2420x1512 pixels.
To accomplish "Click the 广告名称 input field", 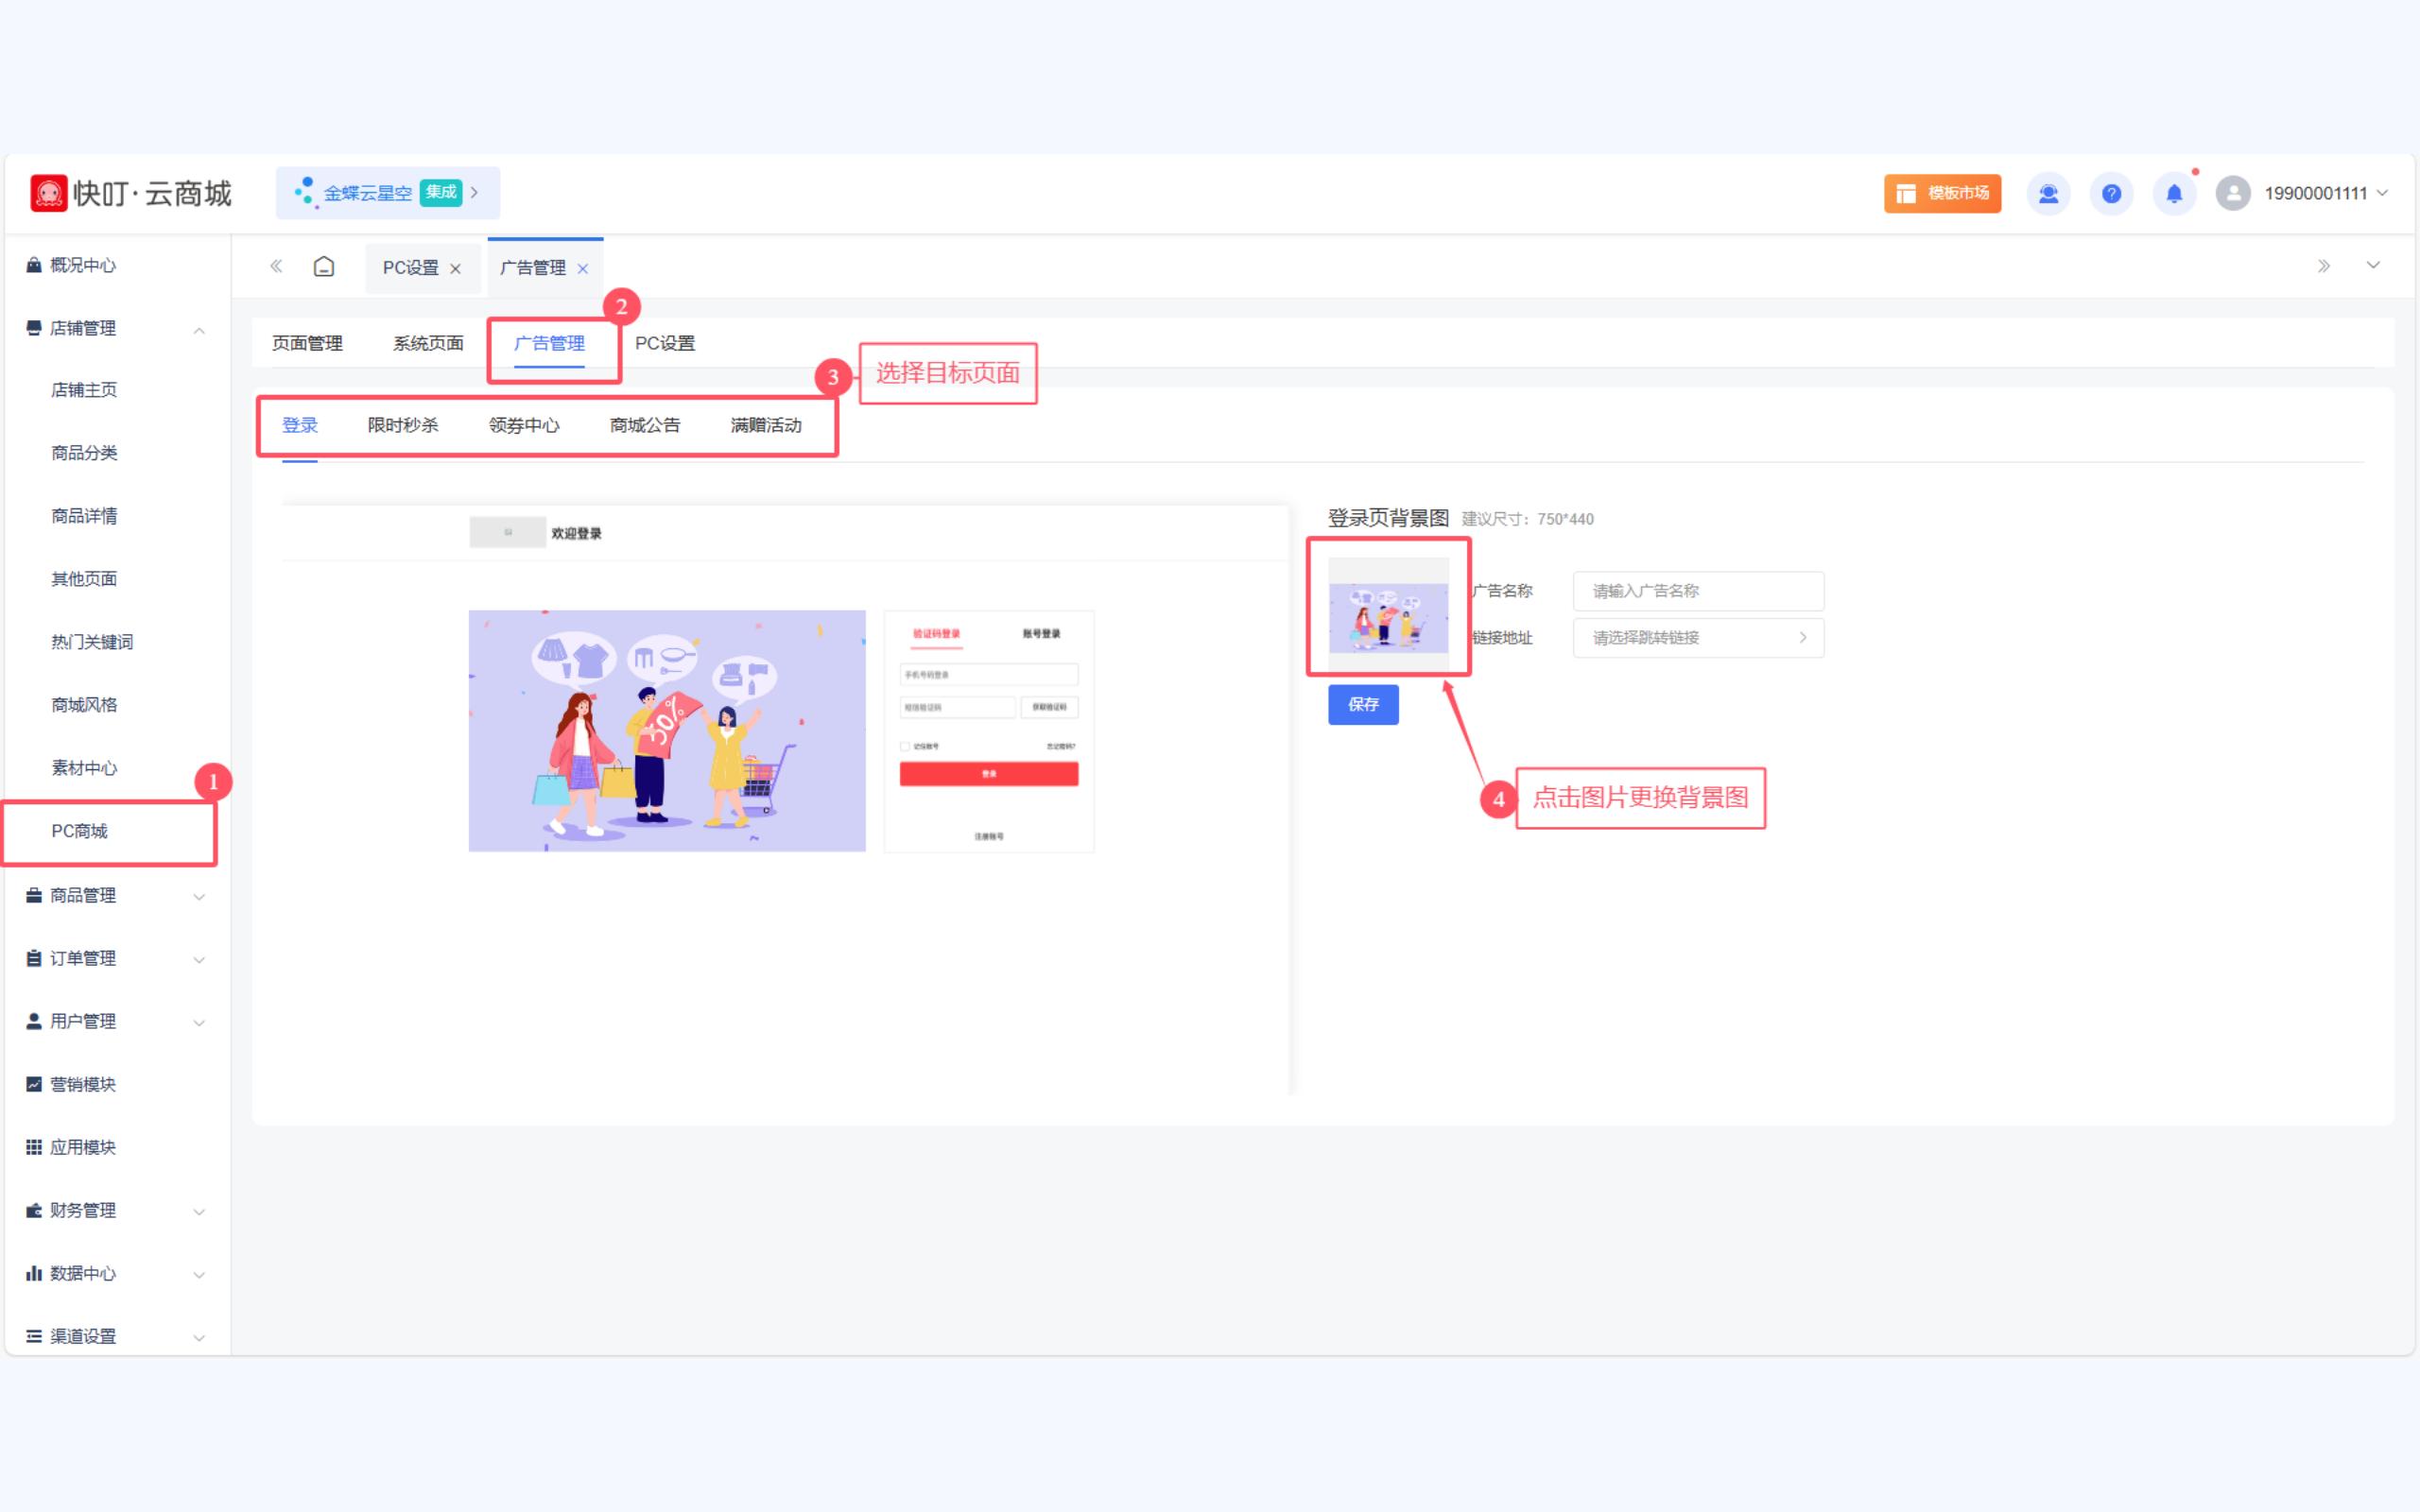I will pyautogui.click(x=1698, y=591).
